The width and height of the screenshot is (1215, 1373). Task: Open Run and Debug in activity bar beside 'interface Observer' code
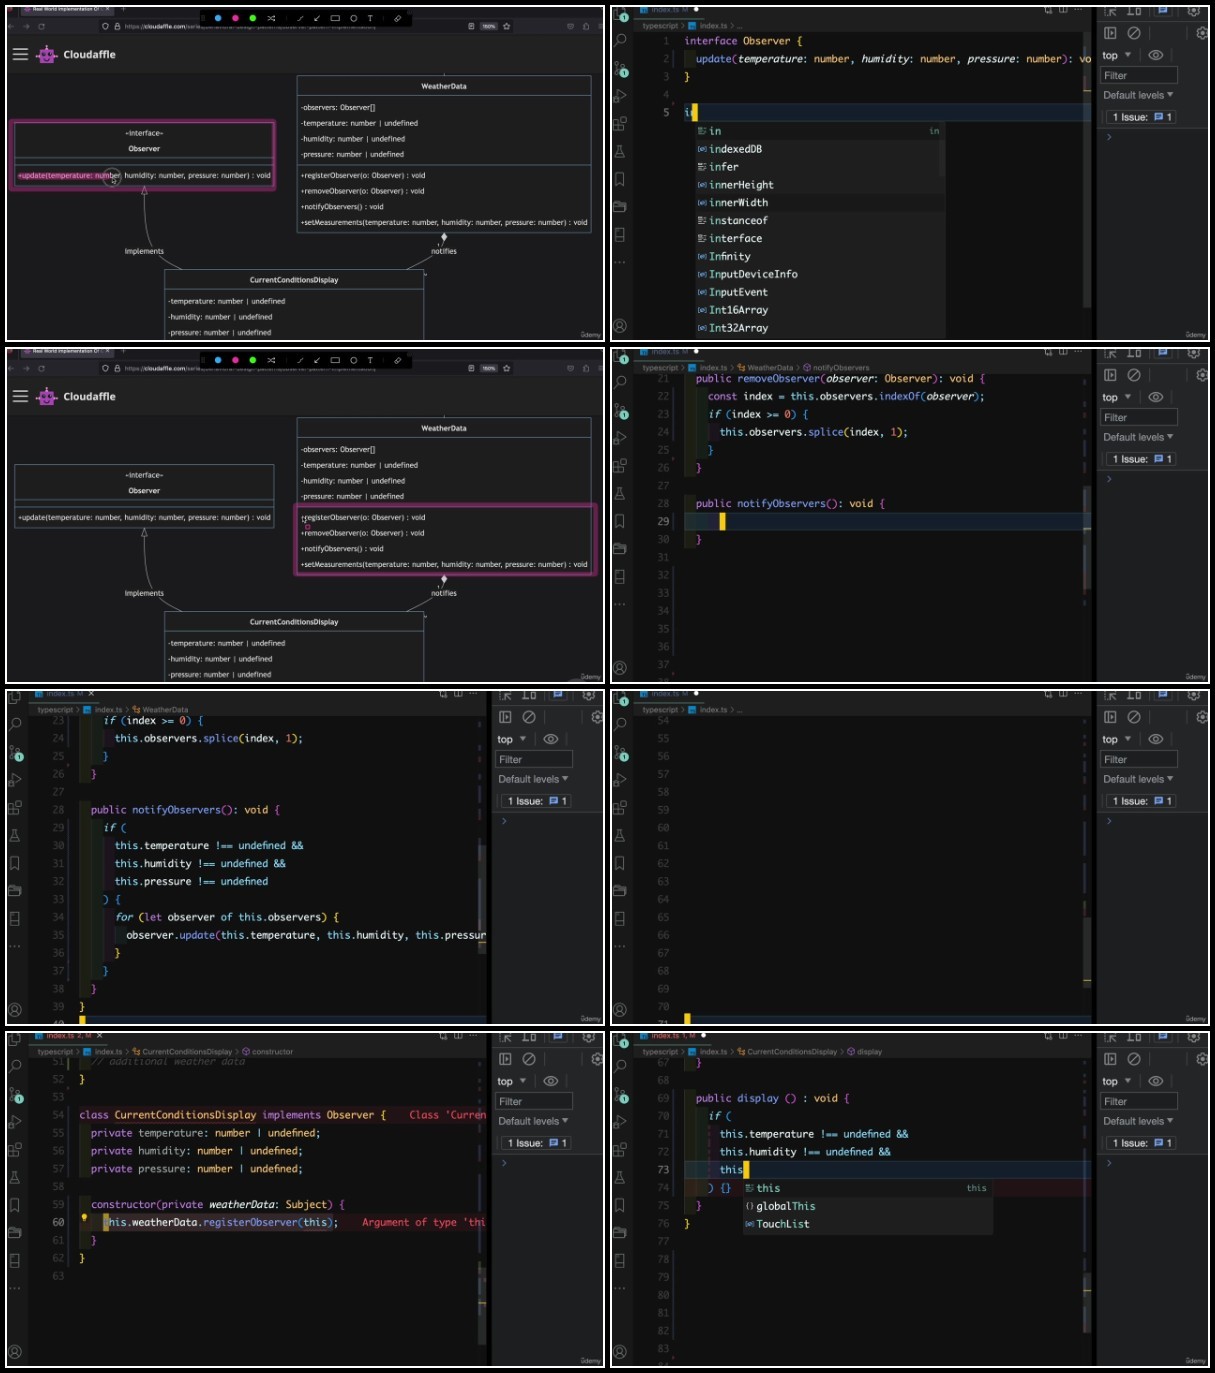tap(620, 96)
